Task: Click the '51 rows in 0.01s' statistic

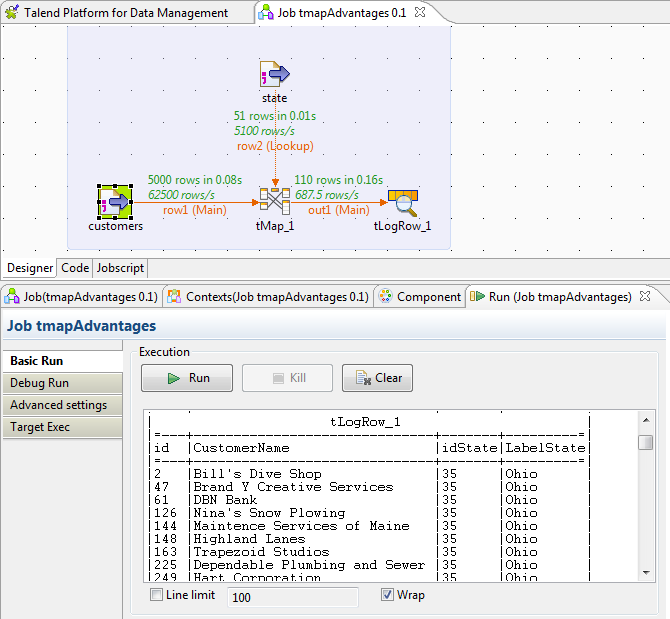Action: point(275,116)
